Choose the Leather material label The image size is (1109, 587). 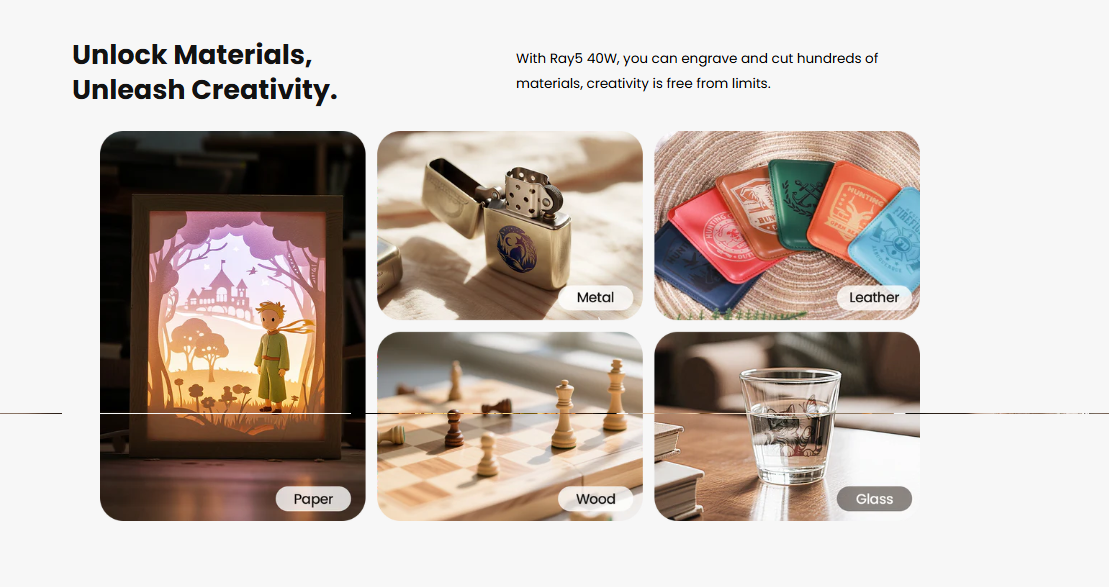(x=873, y=297)
